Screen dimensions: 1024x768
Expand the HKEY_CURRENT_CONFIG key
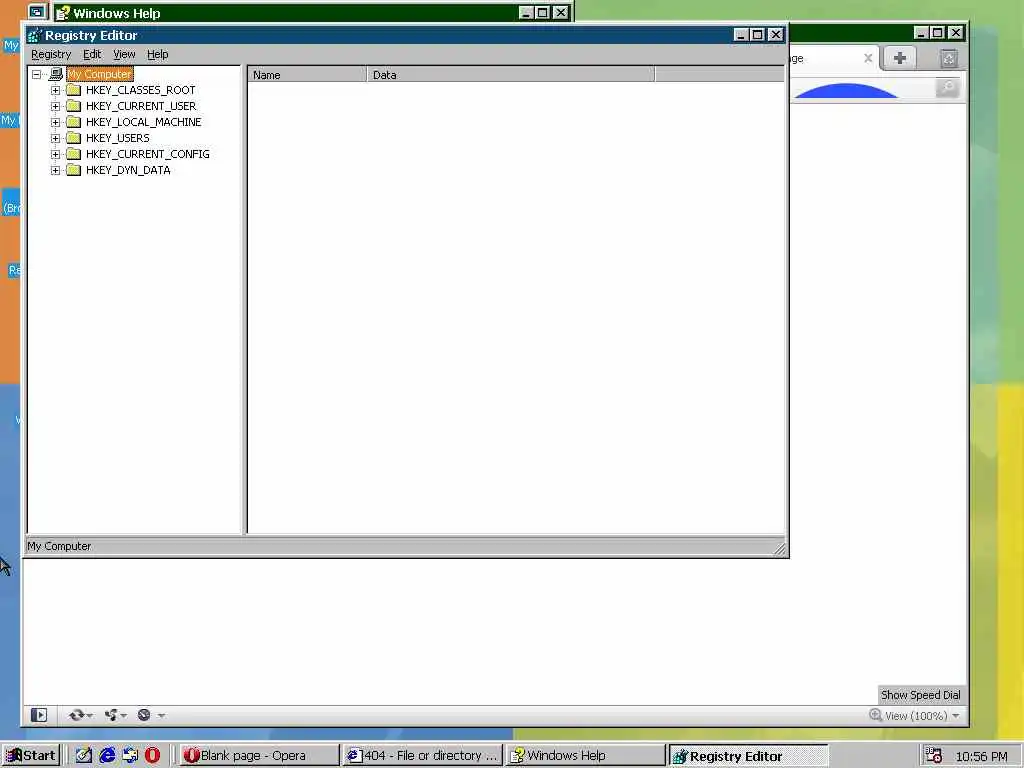[56, 154]
